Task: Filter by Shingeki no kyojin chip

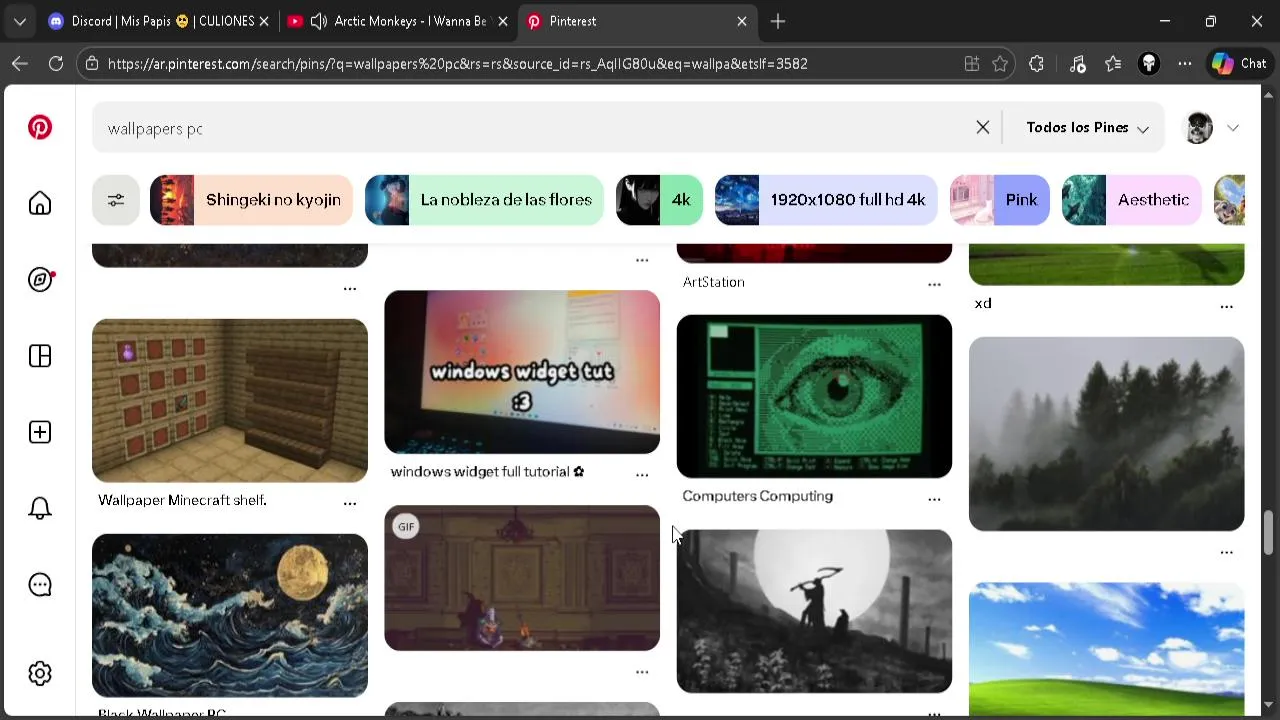Action: tap(251, 200)
